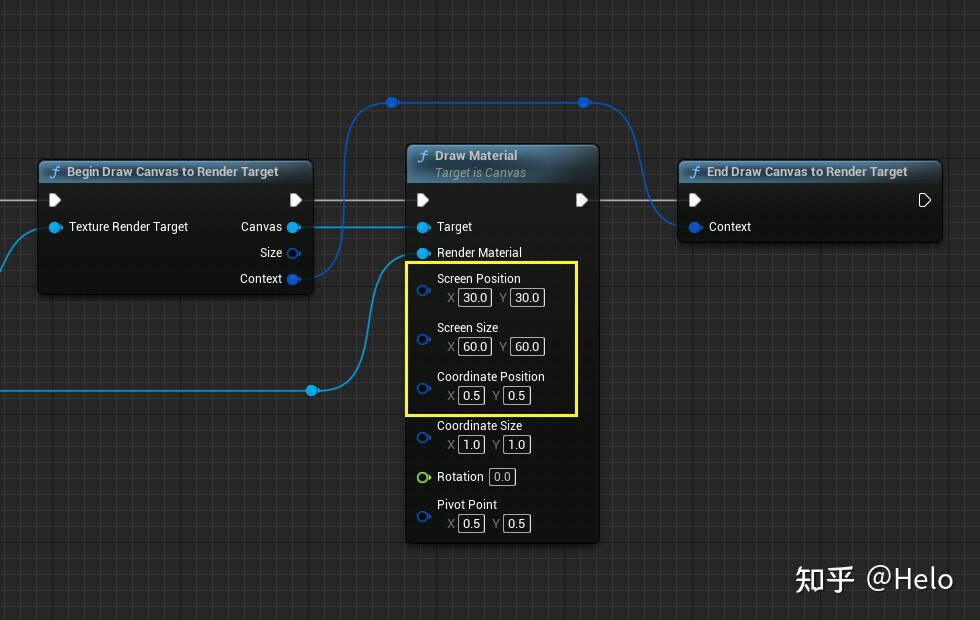Click the Coordinate Size input pin
The image size is (980, 620).
(423, 437)
